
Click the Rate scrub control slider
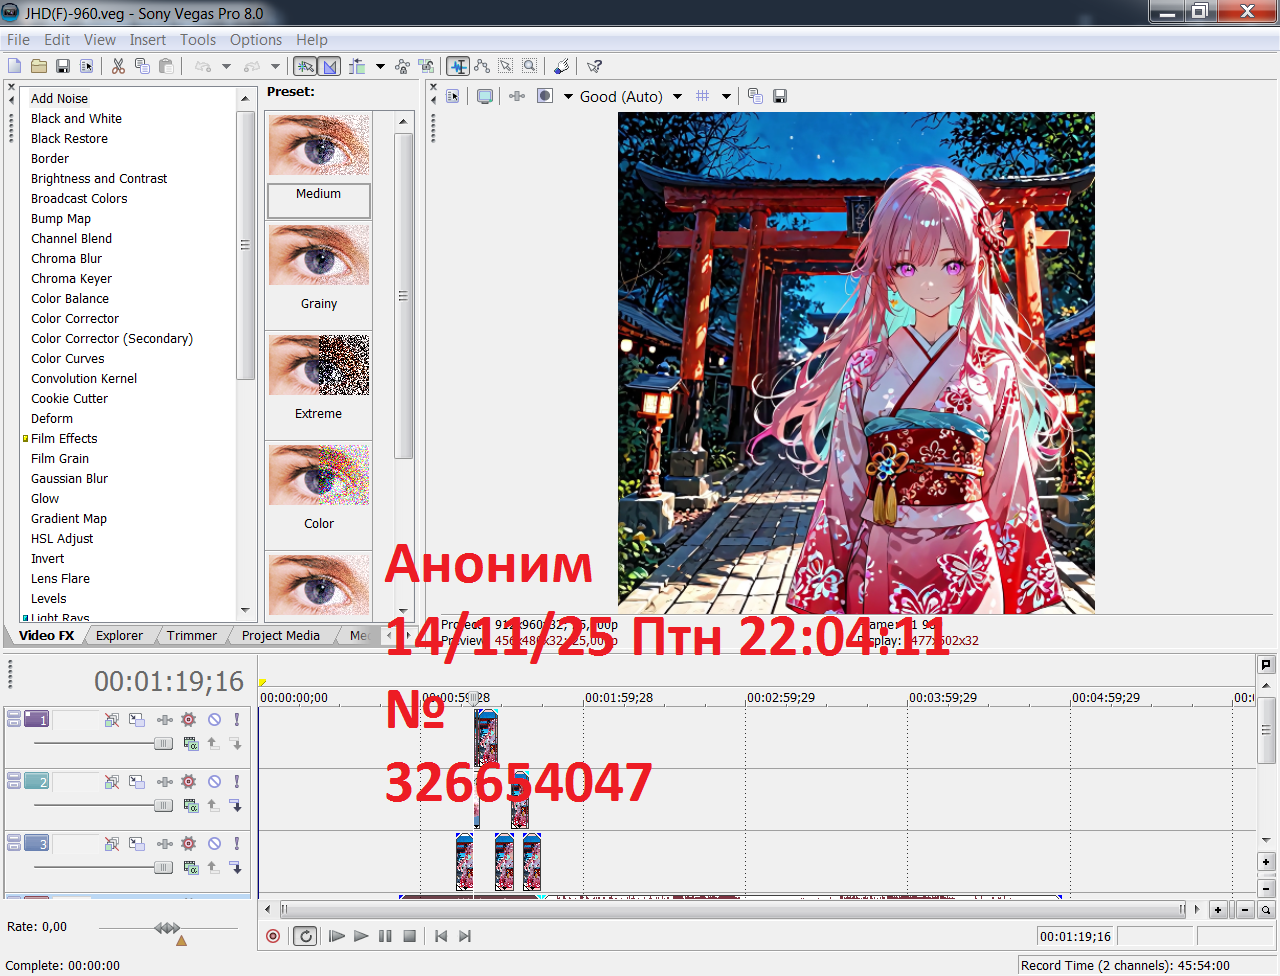167,929
